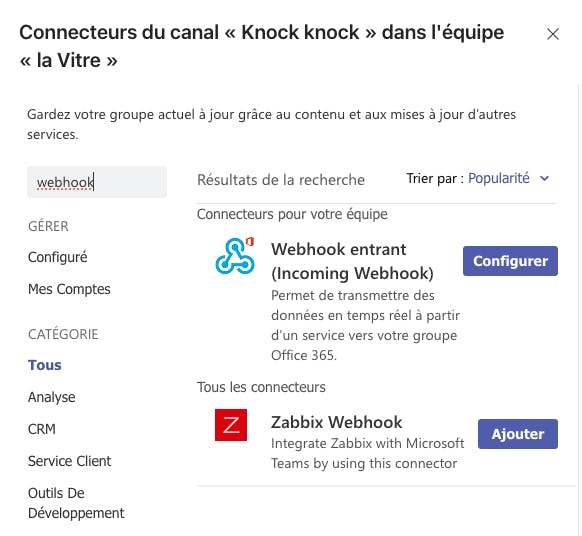
Task: Select the CRM category
Action: (42, 429)
